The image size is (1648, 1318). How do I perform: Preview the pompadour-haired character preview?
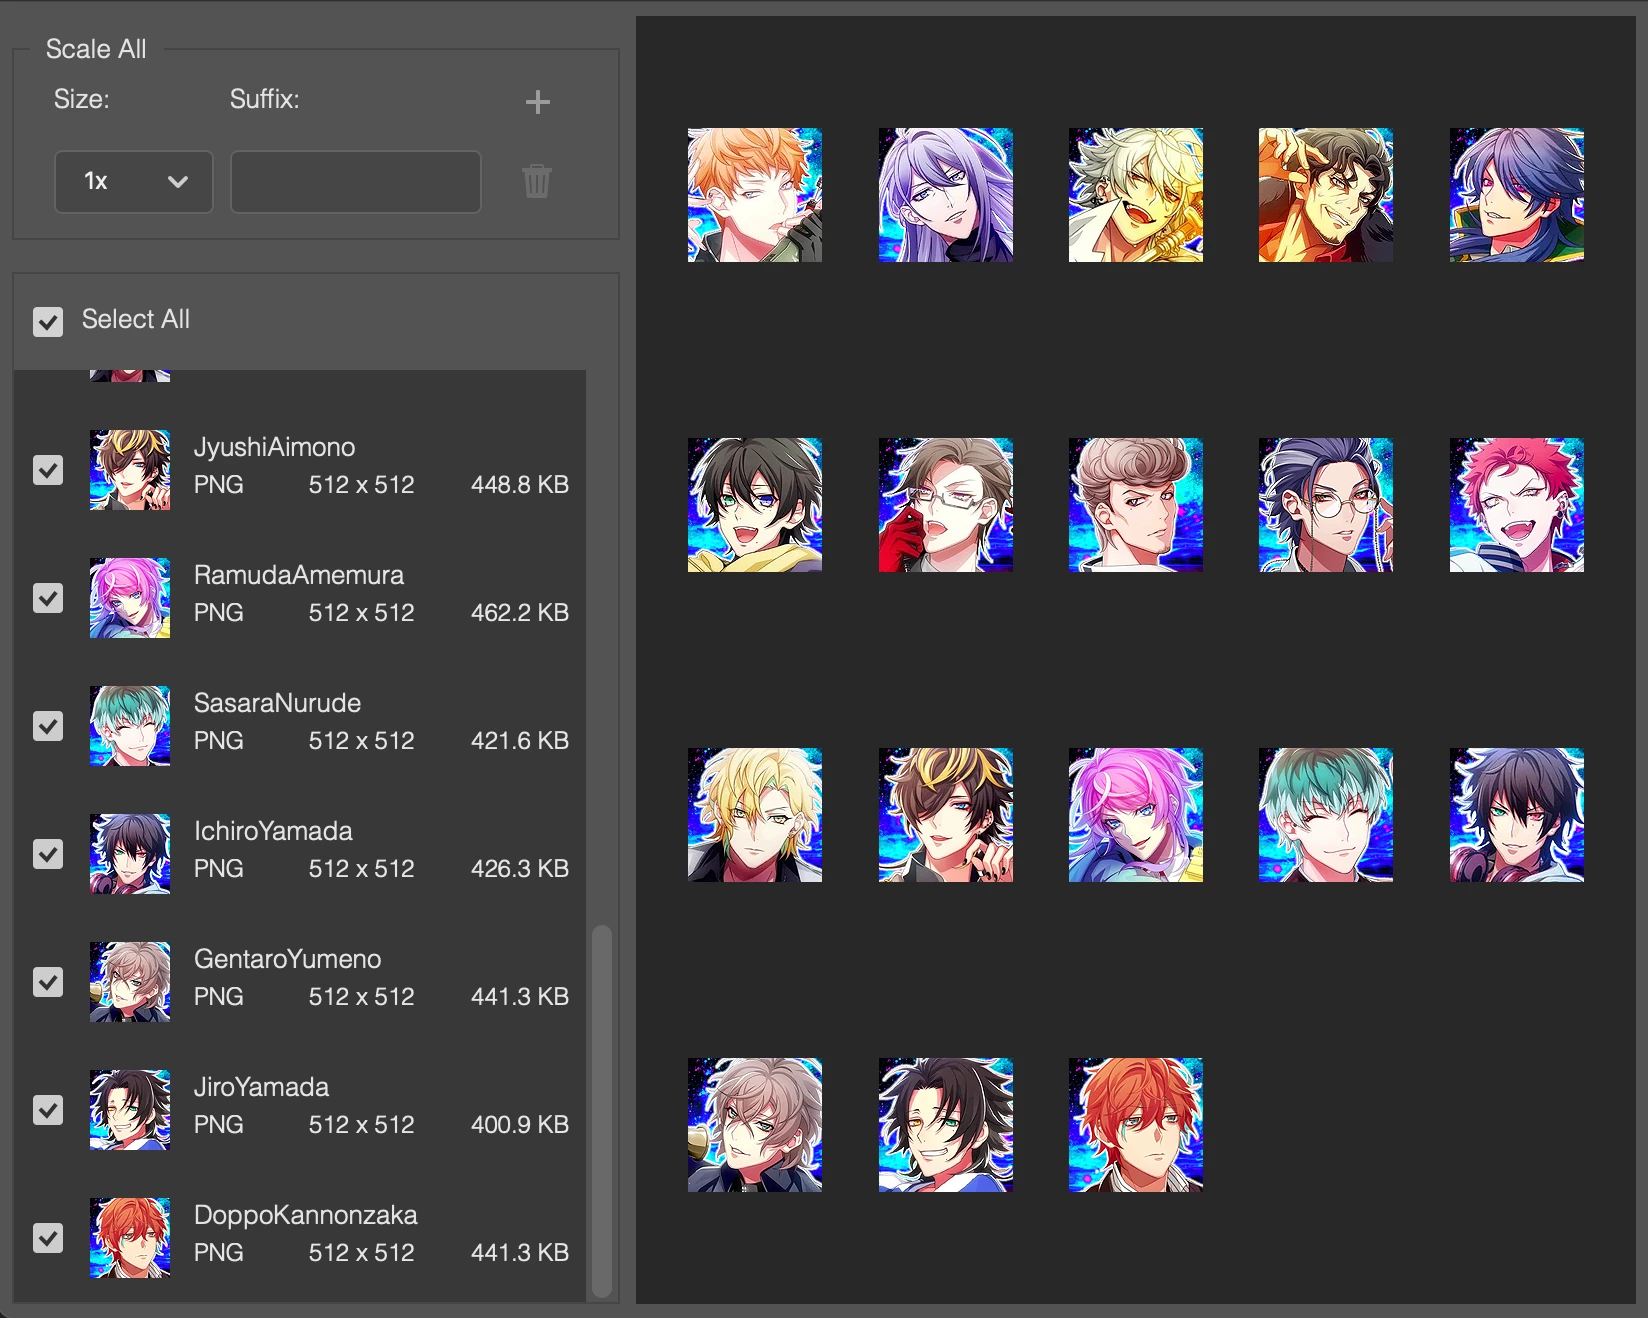coord(1136,505)
